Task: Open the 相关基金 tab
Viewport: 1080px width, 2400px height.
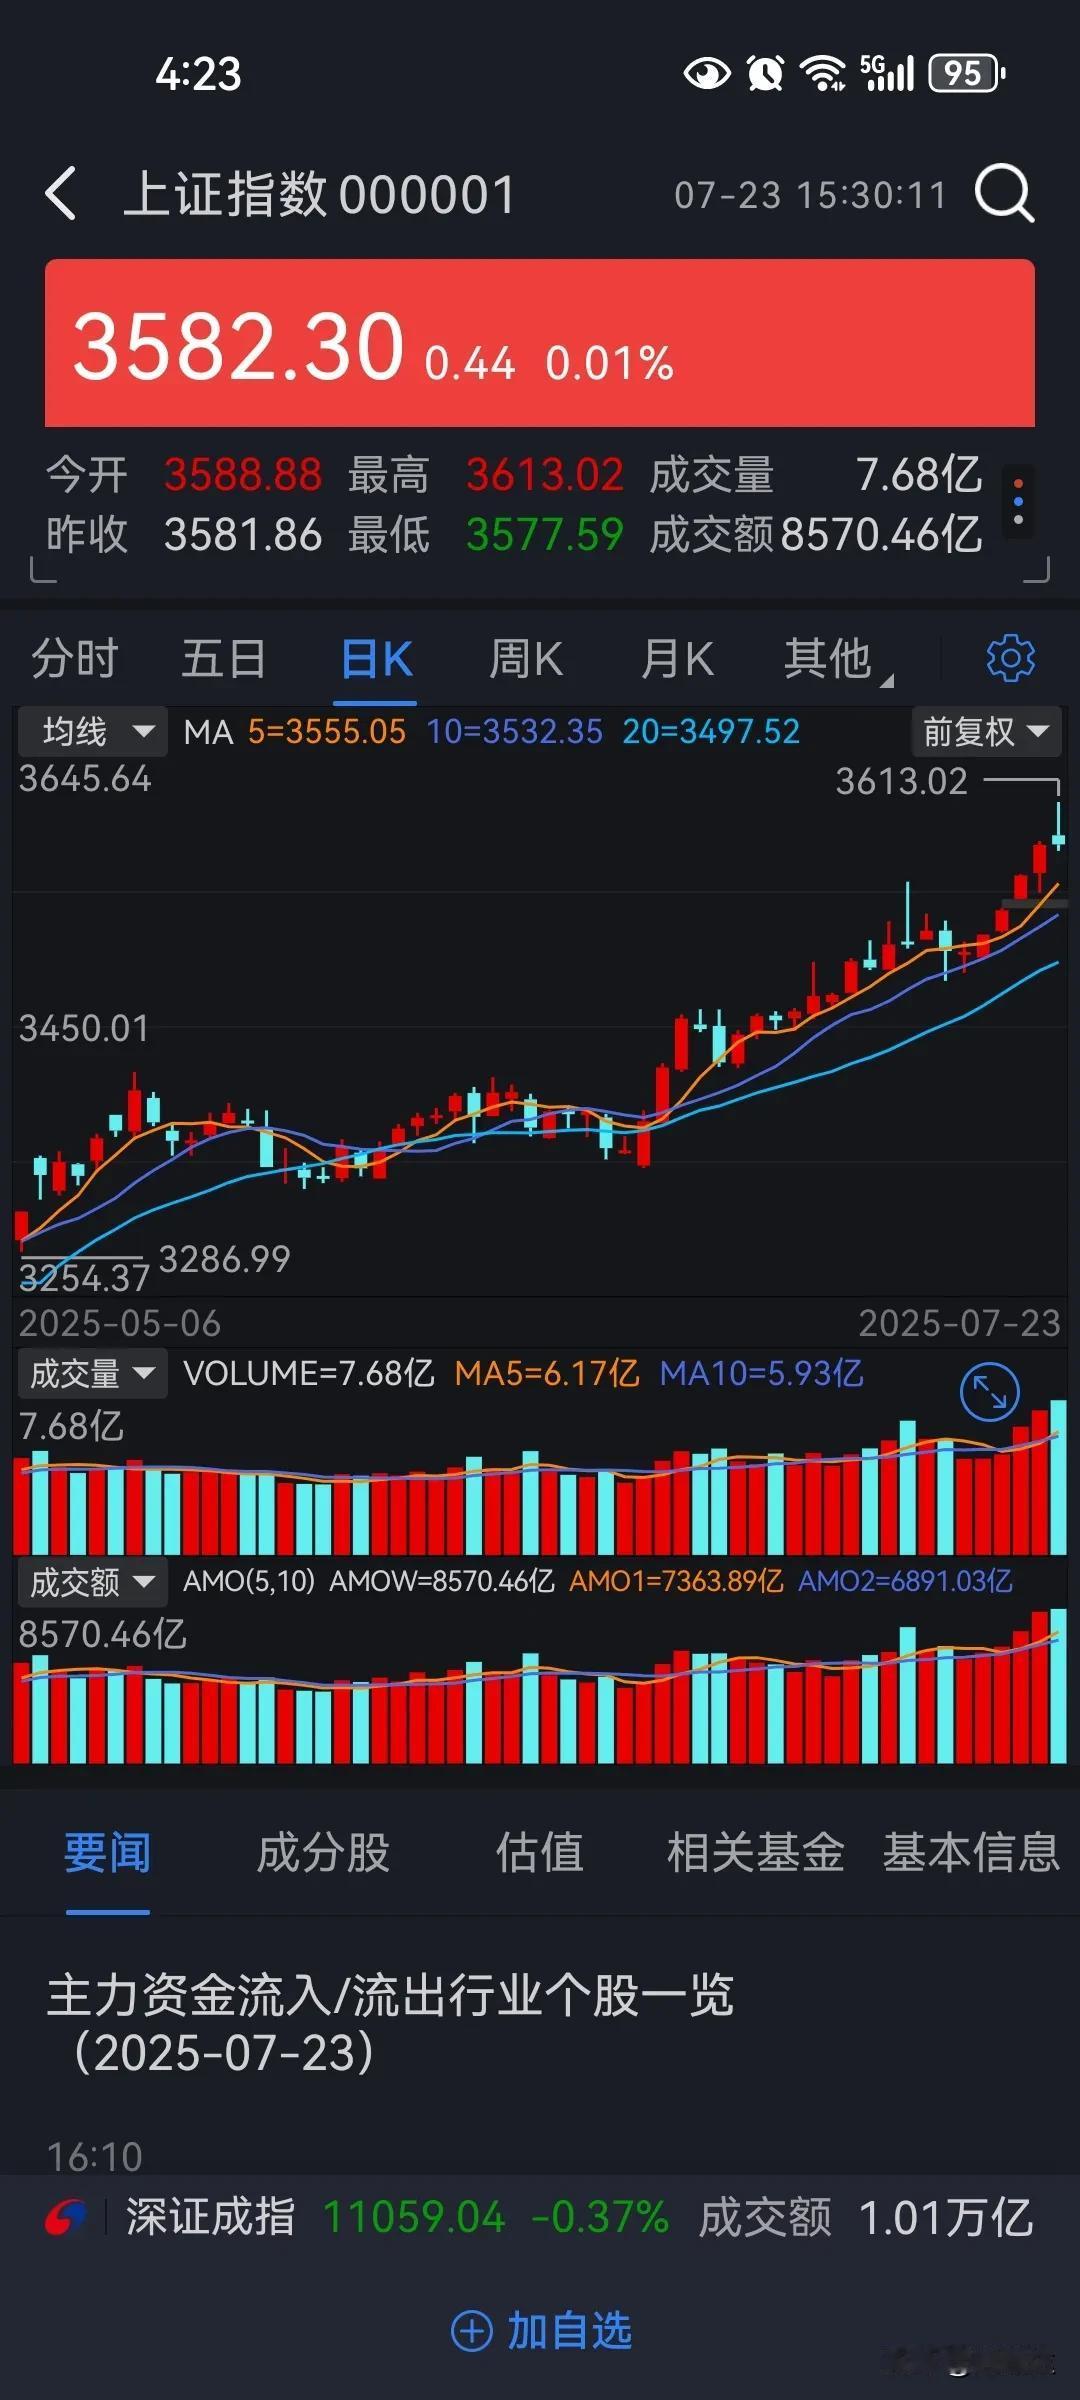Action: coord(756,1853)
